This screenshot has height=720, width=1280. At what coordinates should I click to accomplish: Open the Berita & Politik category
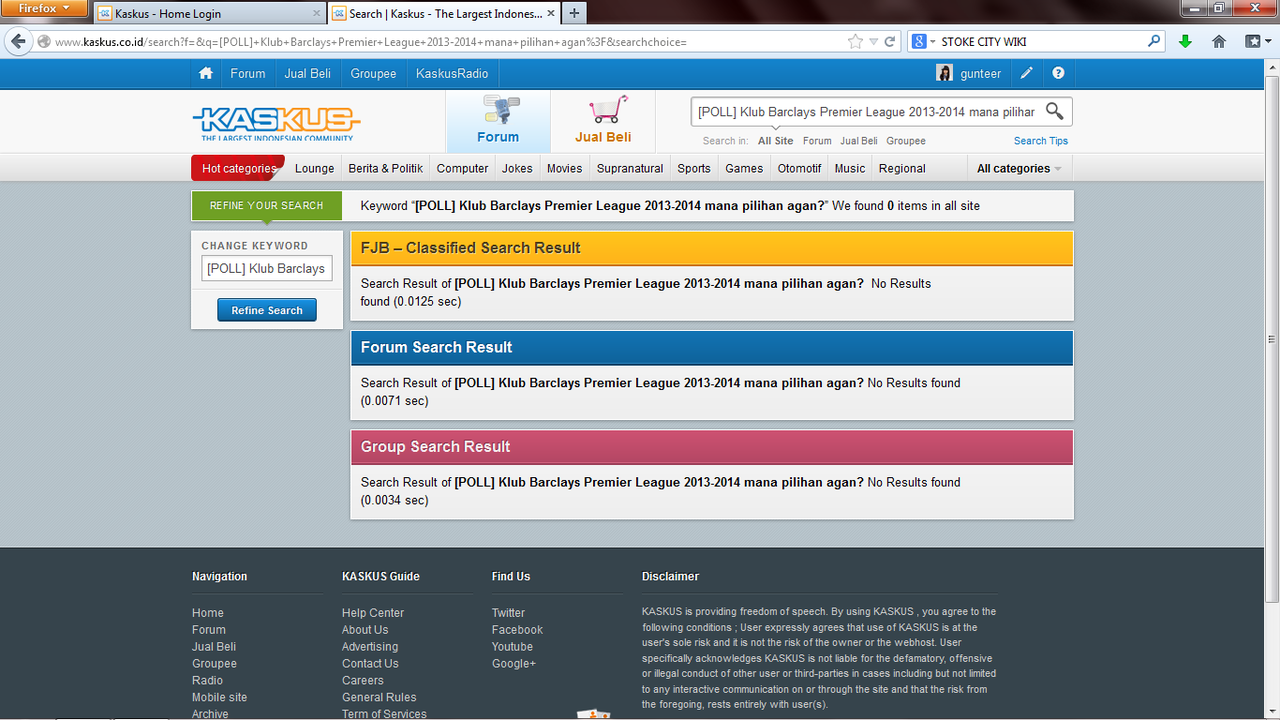coord(385,168)
